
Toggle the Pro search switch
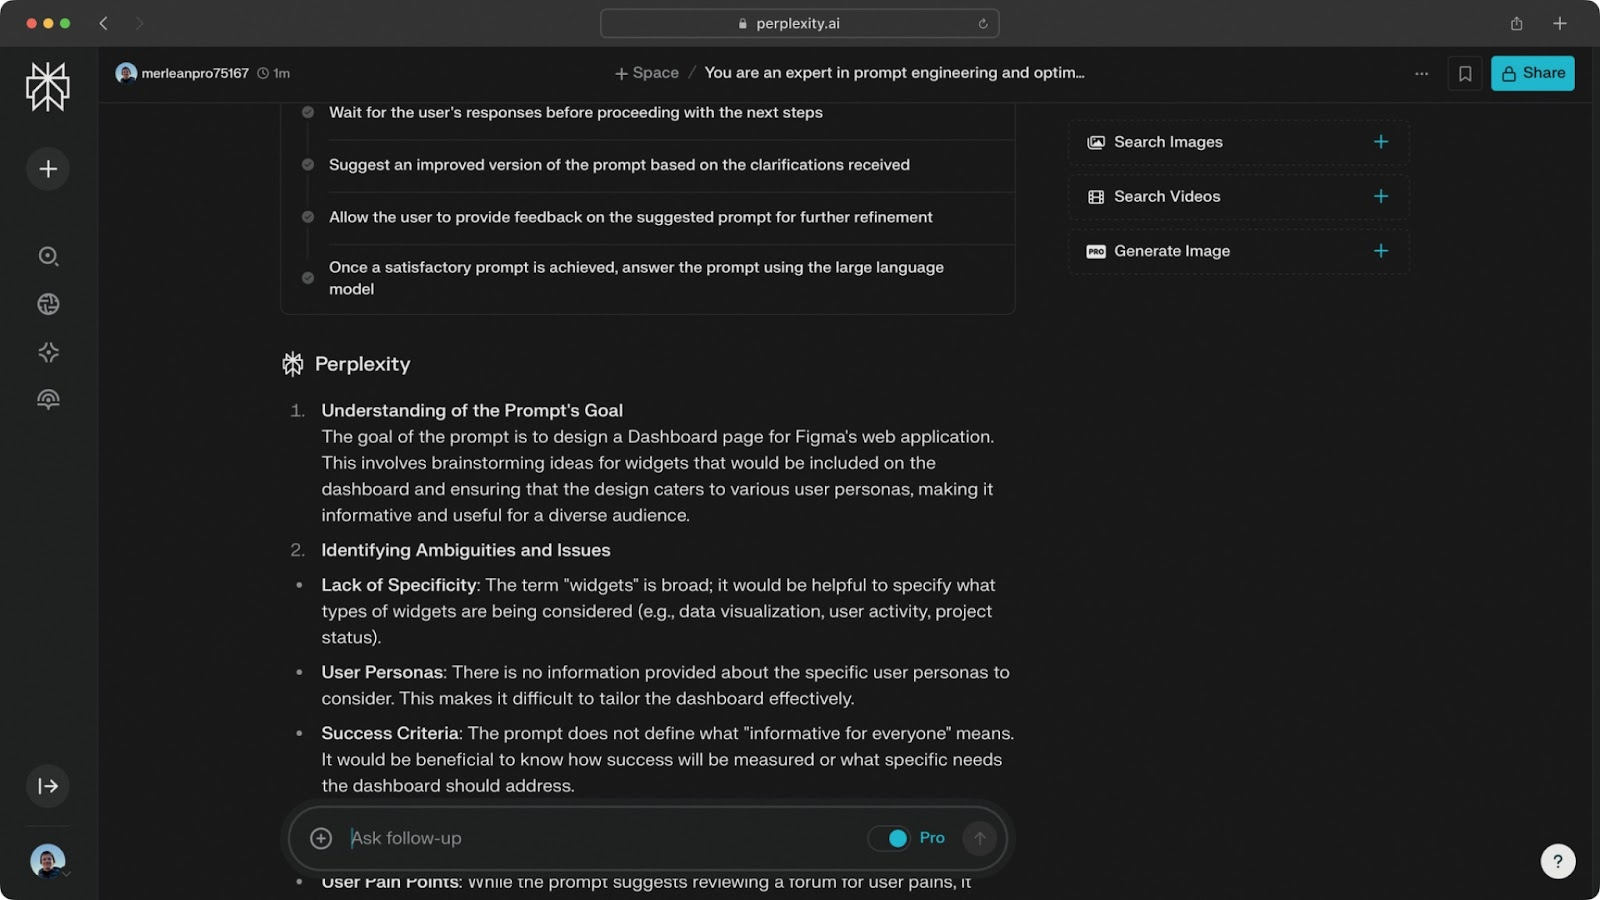click(889, 838)
